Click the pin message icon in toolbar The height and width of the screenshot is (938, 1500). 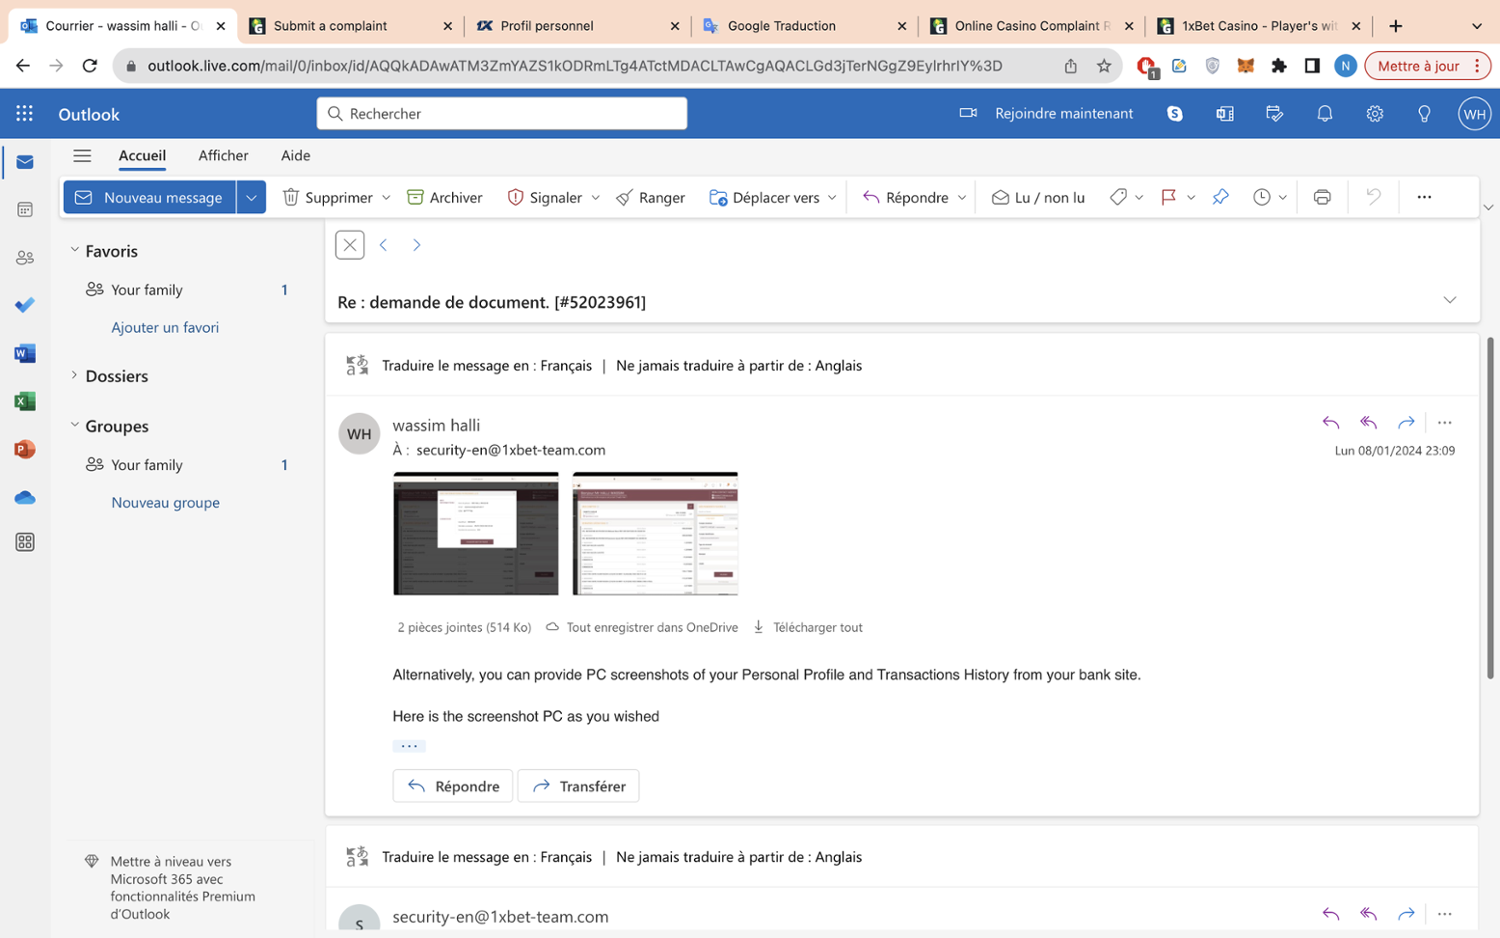tap(1220, 198)
